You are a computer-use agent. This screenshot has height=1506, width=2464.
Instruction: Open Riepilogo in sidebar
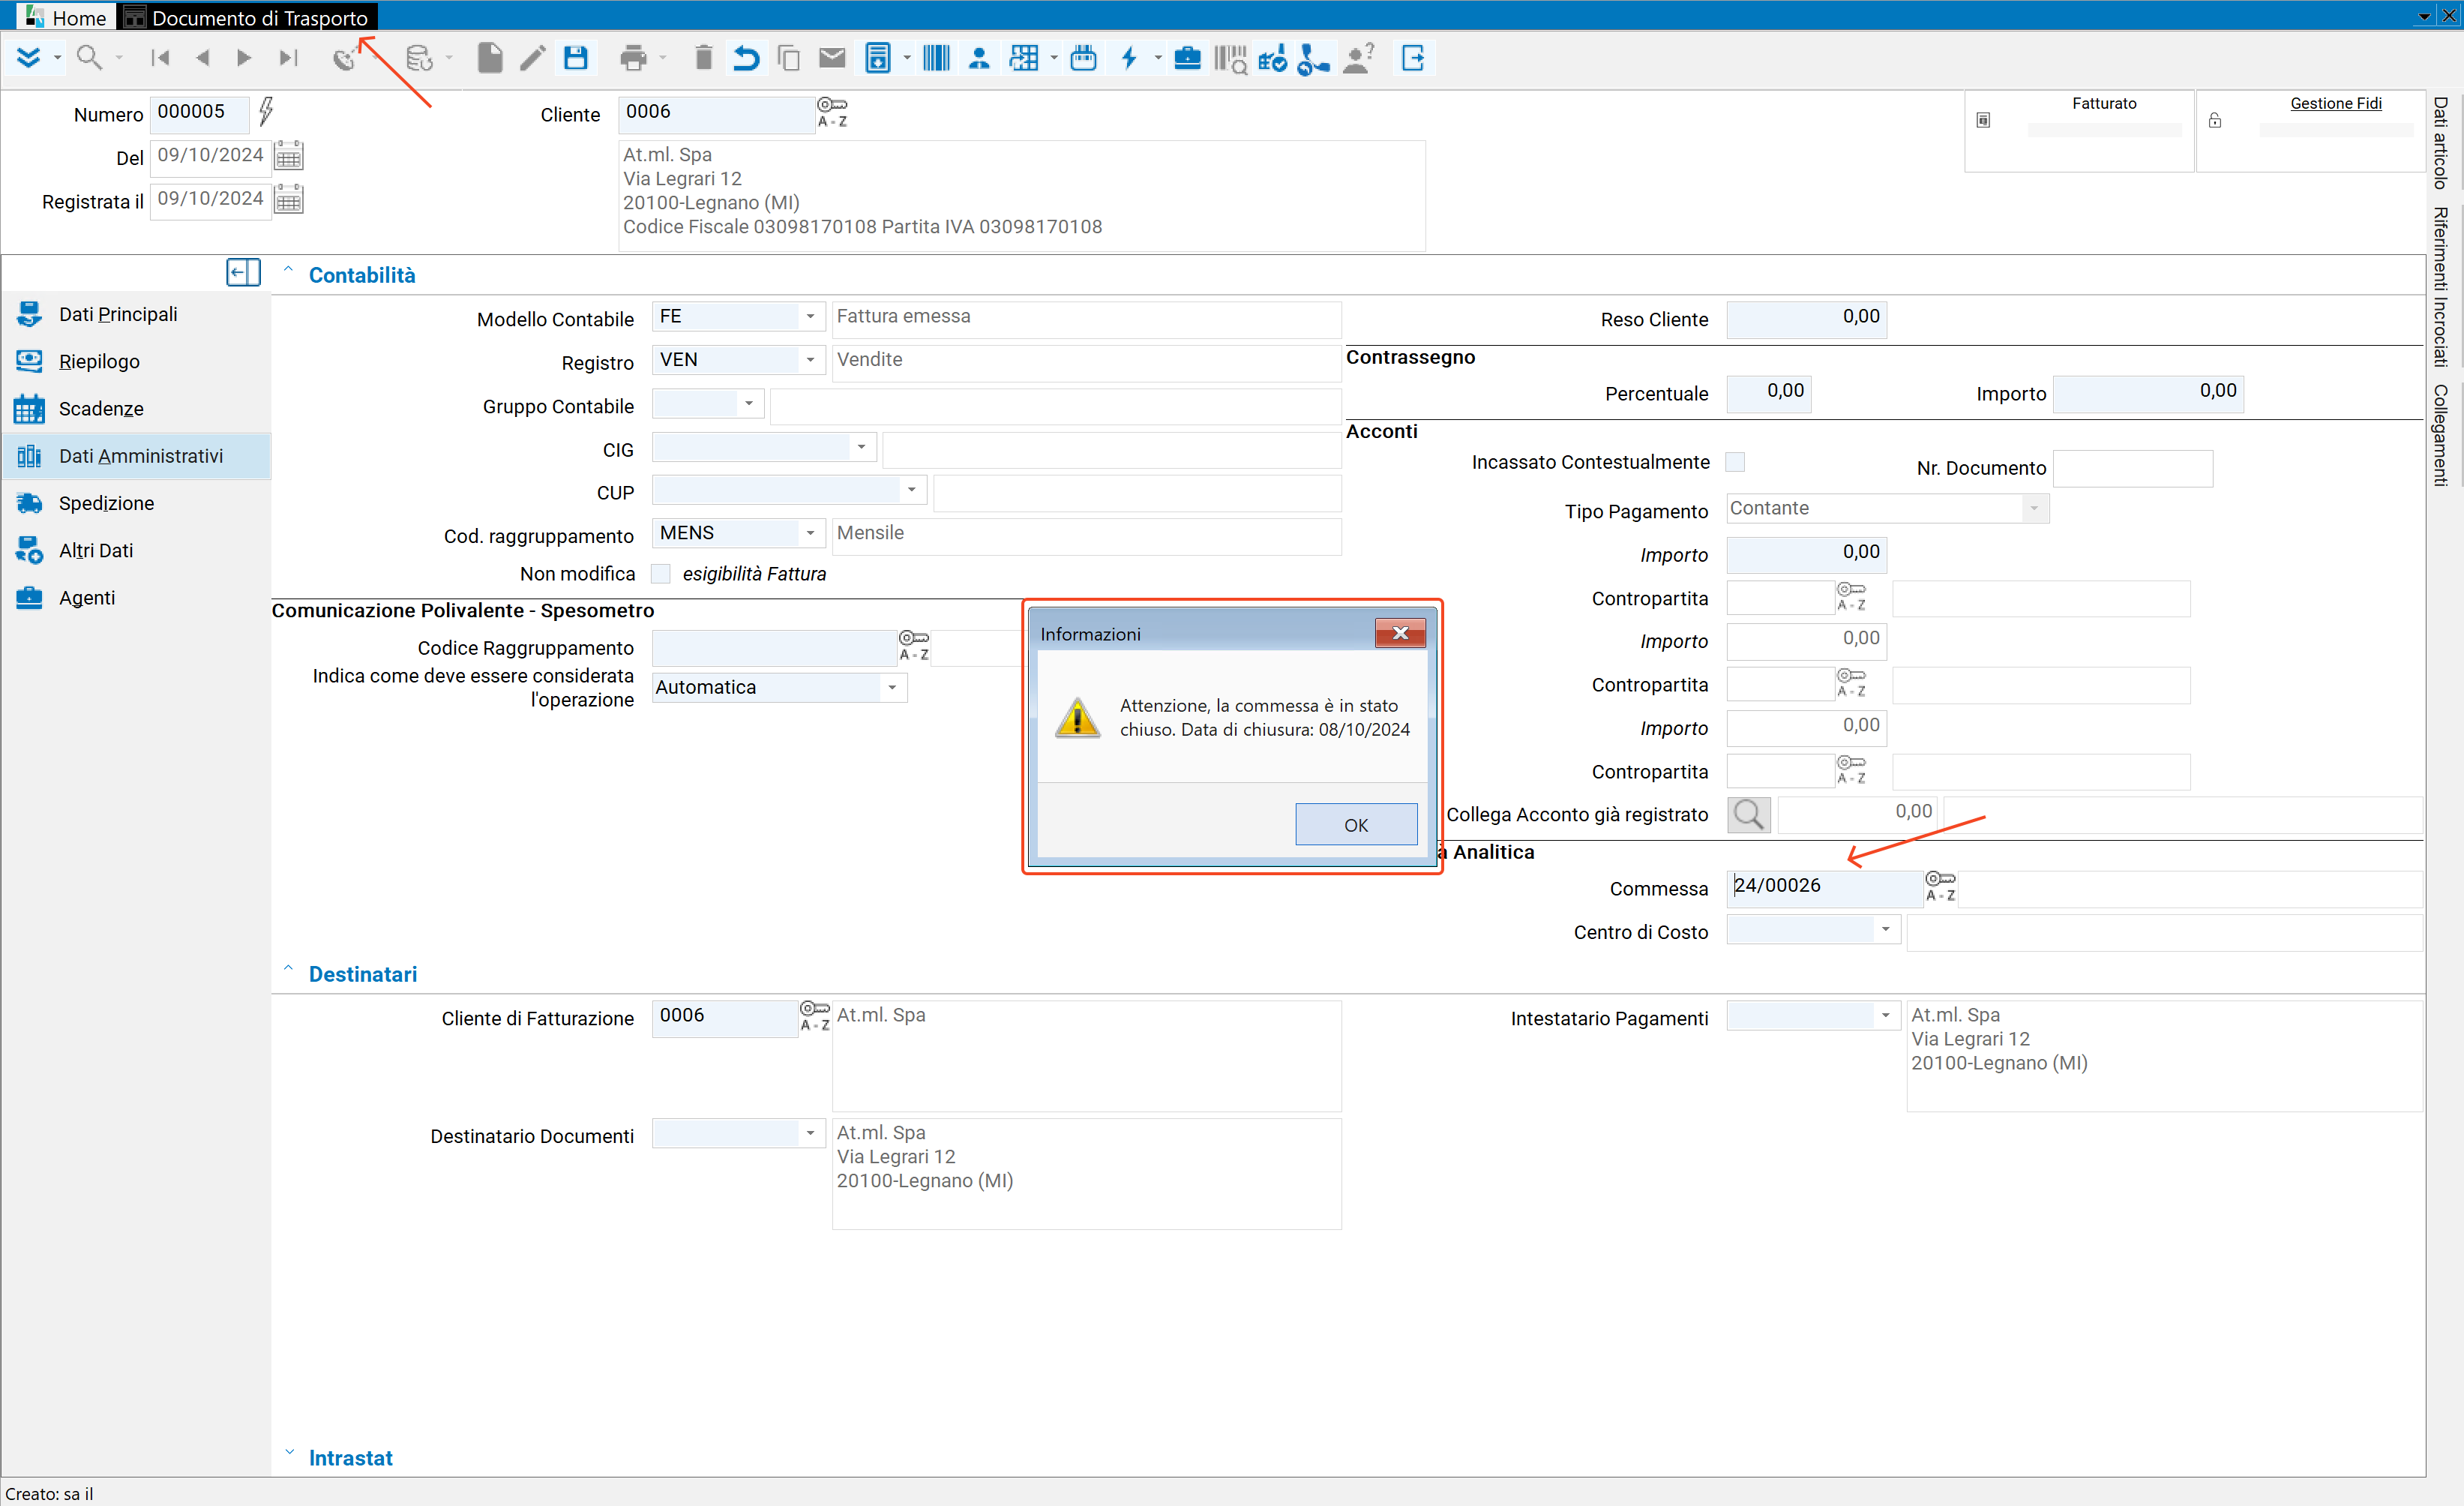tap(136, 361)
